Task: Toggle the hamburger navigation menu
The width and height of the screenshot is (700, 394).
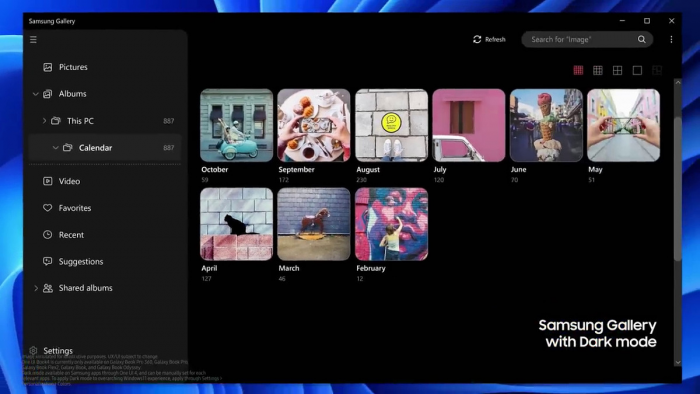Action: click(33, 40)
